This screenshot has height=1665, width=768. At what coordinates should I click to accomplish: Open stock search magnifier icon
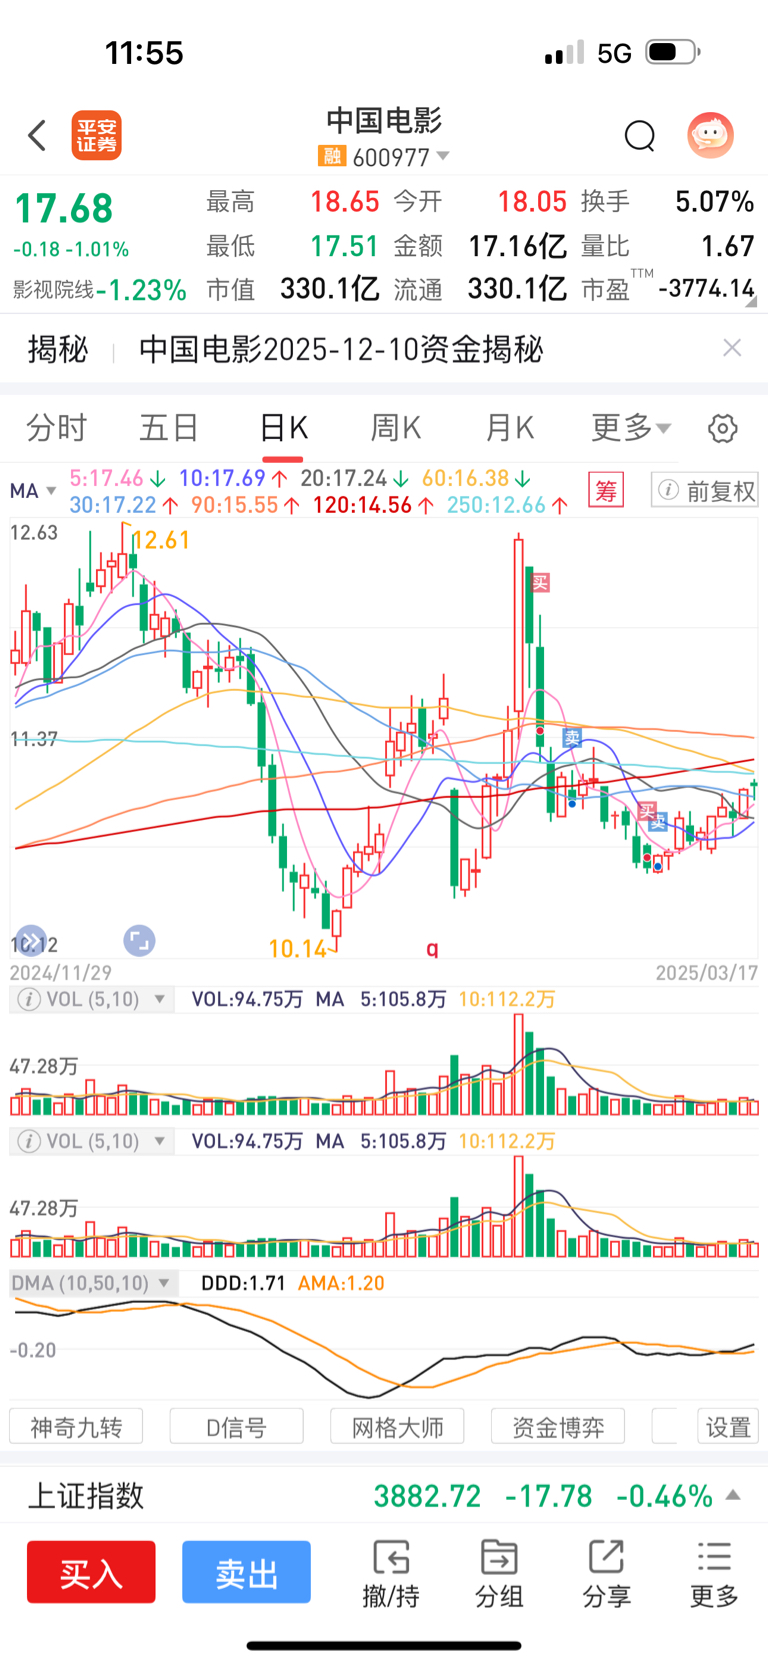pyautogui.click(x=640, y=136)
